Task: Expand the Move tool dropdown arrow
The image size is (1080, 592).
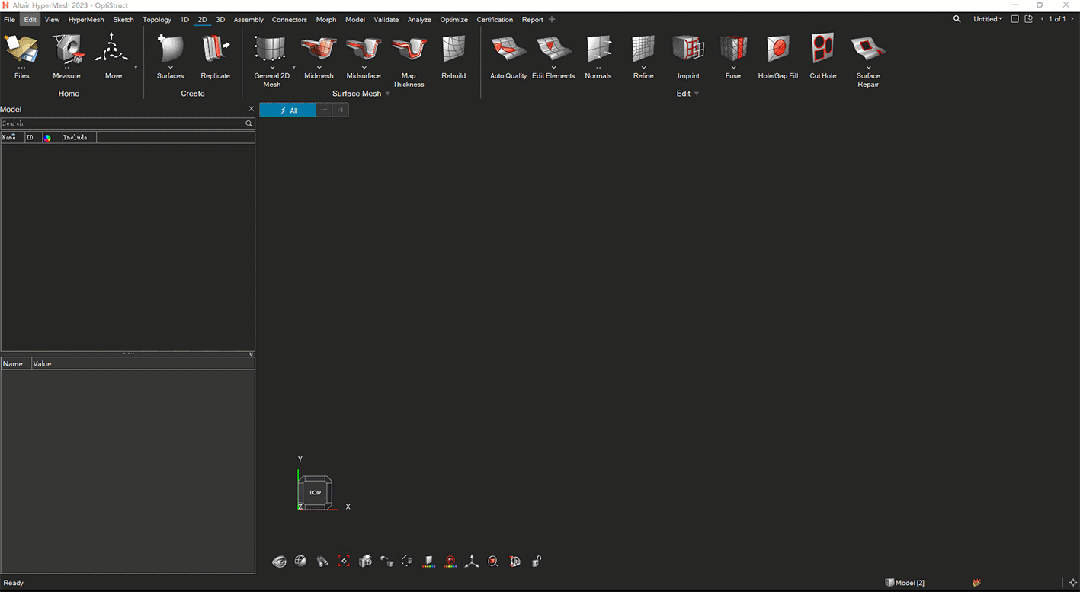Action: coord(135,68)
